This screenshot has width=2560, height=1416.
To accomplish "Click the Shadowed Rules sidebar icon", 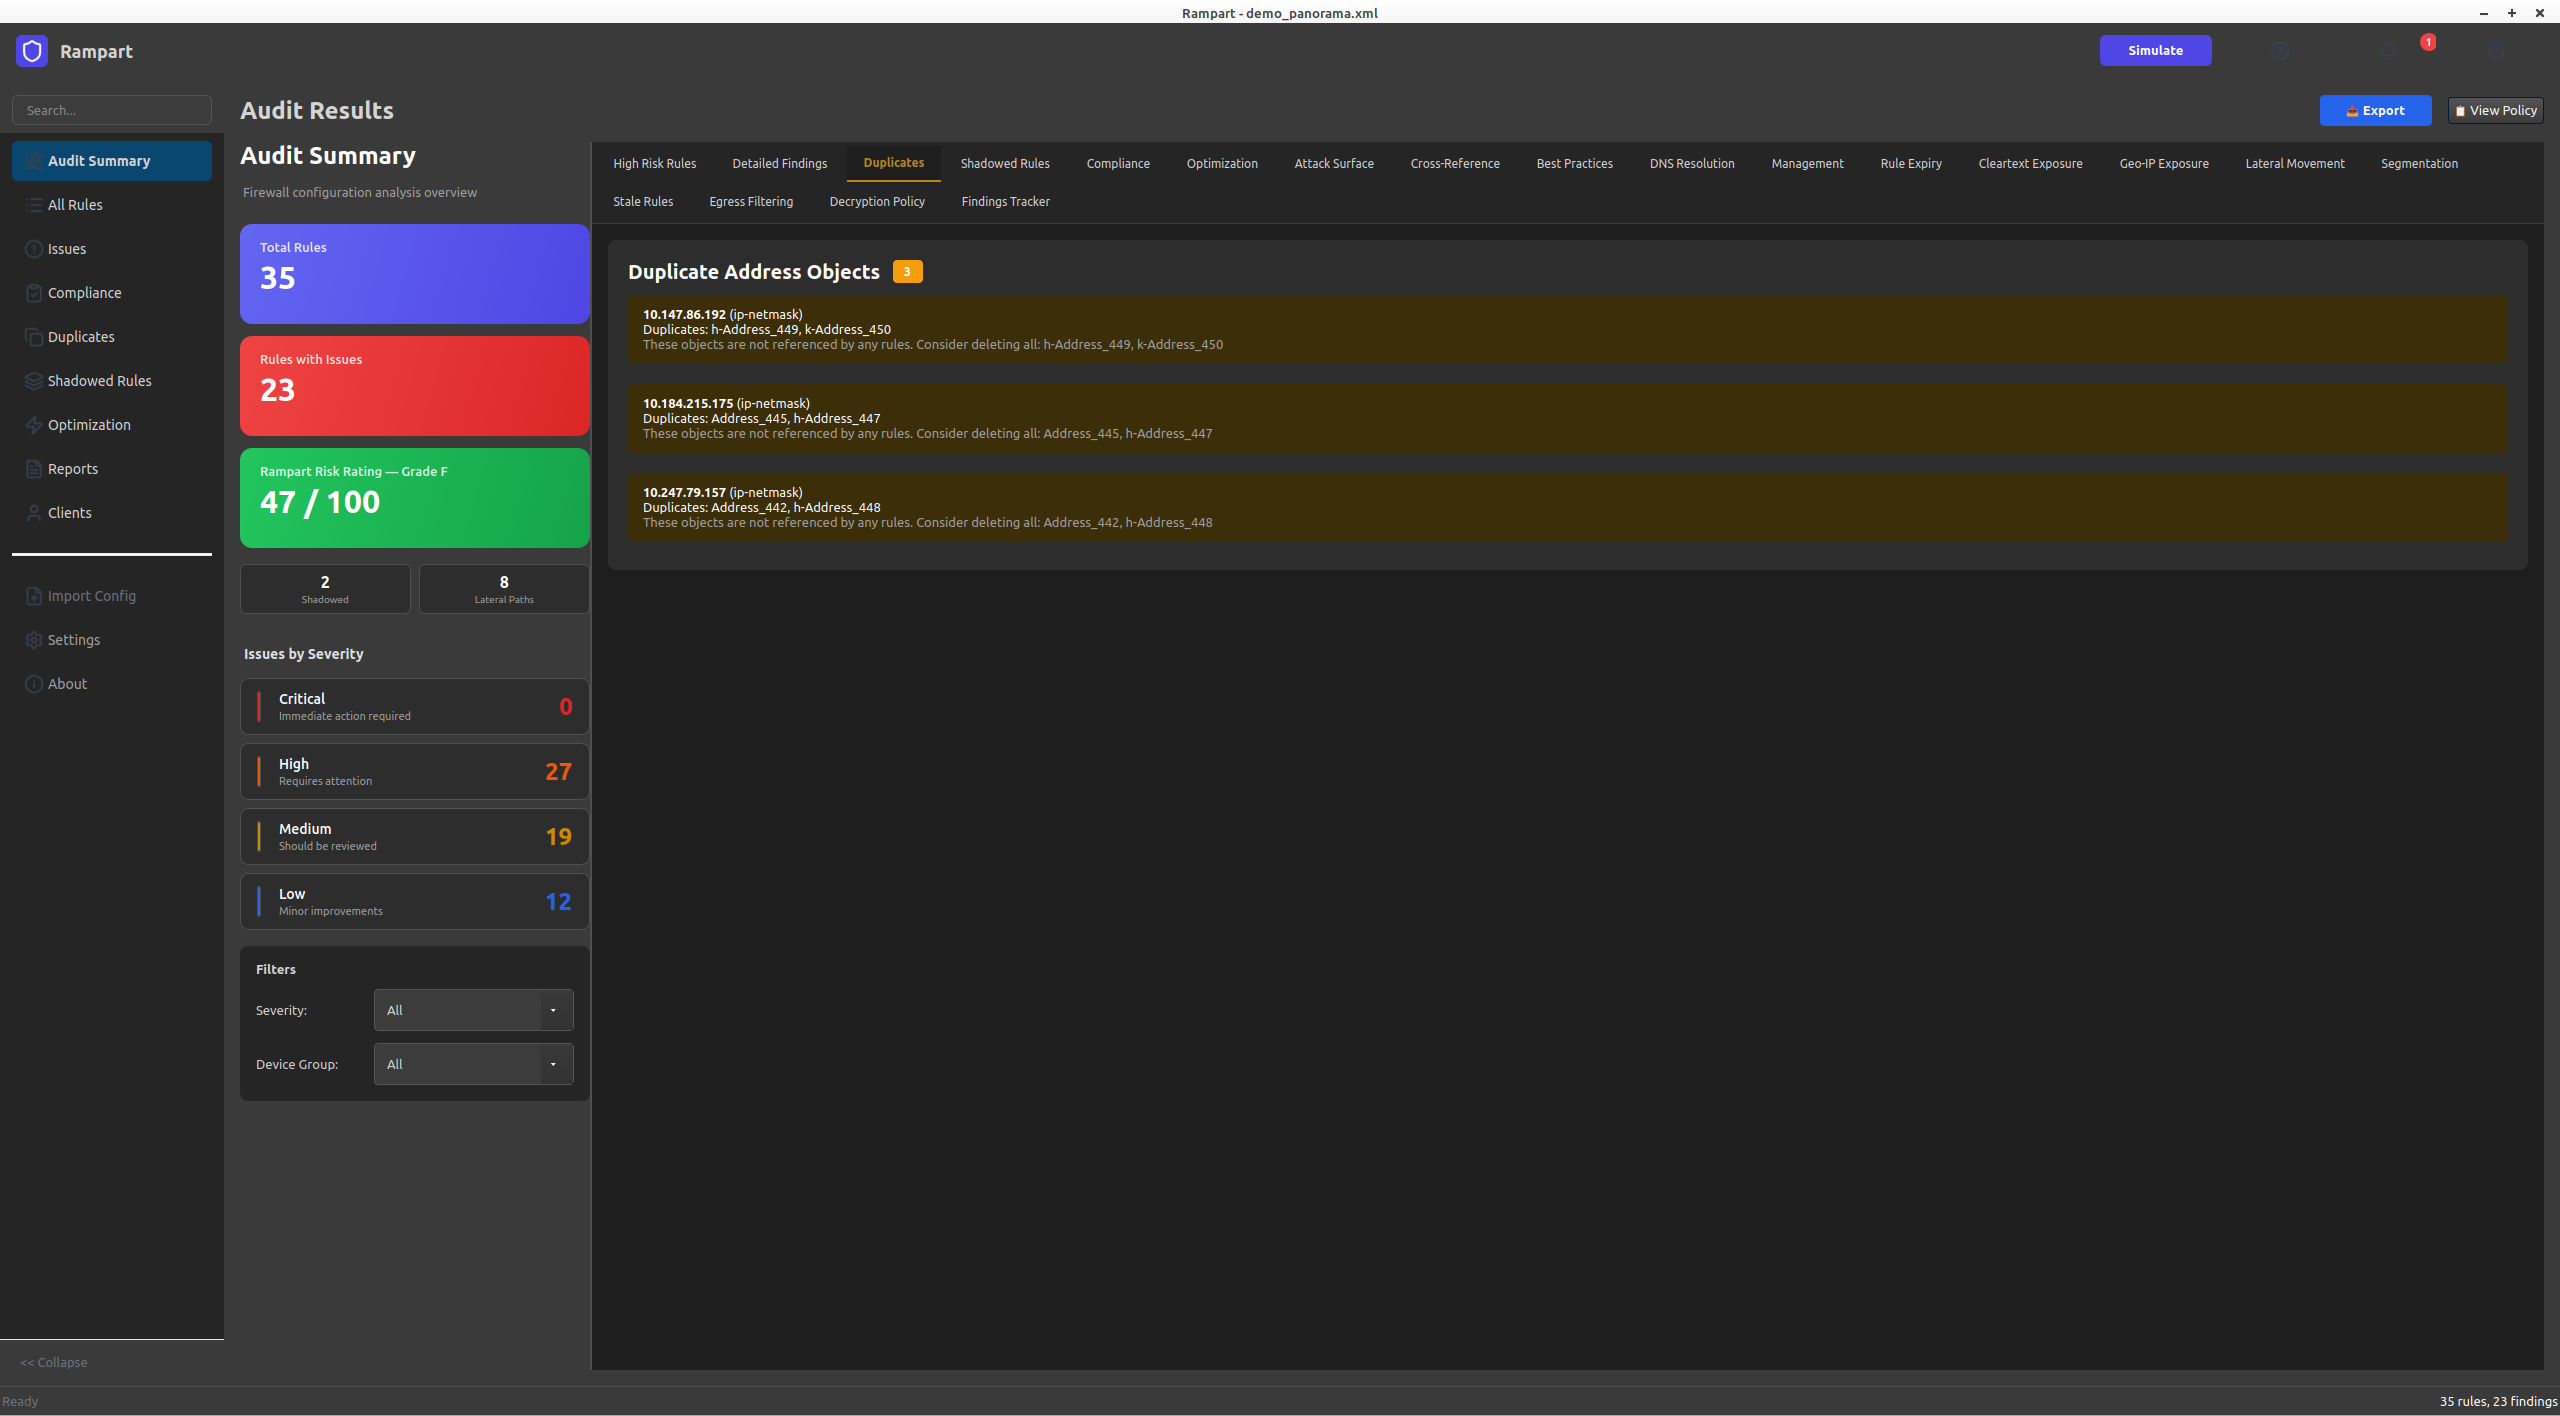I will click(x=34, y=381).
